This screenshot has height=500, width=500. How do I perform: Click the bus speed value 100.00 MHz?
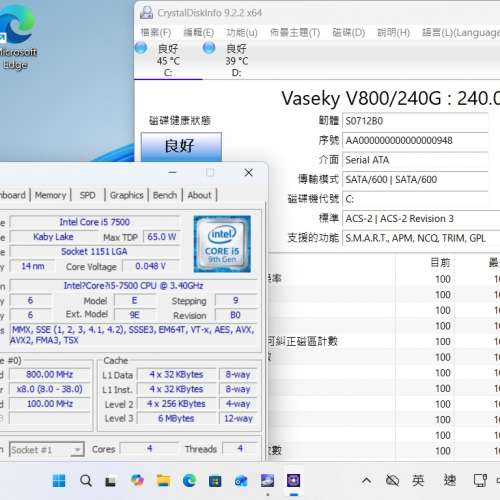50,404
